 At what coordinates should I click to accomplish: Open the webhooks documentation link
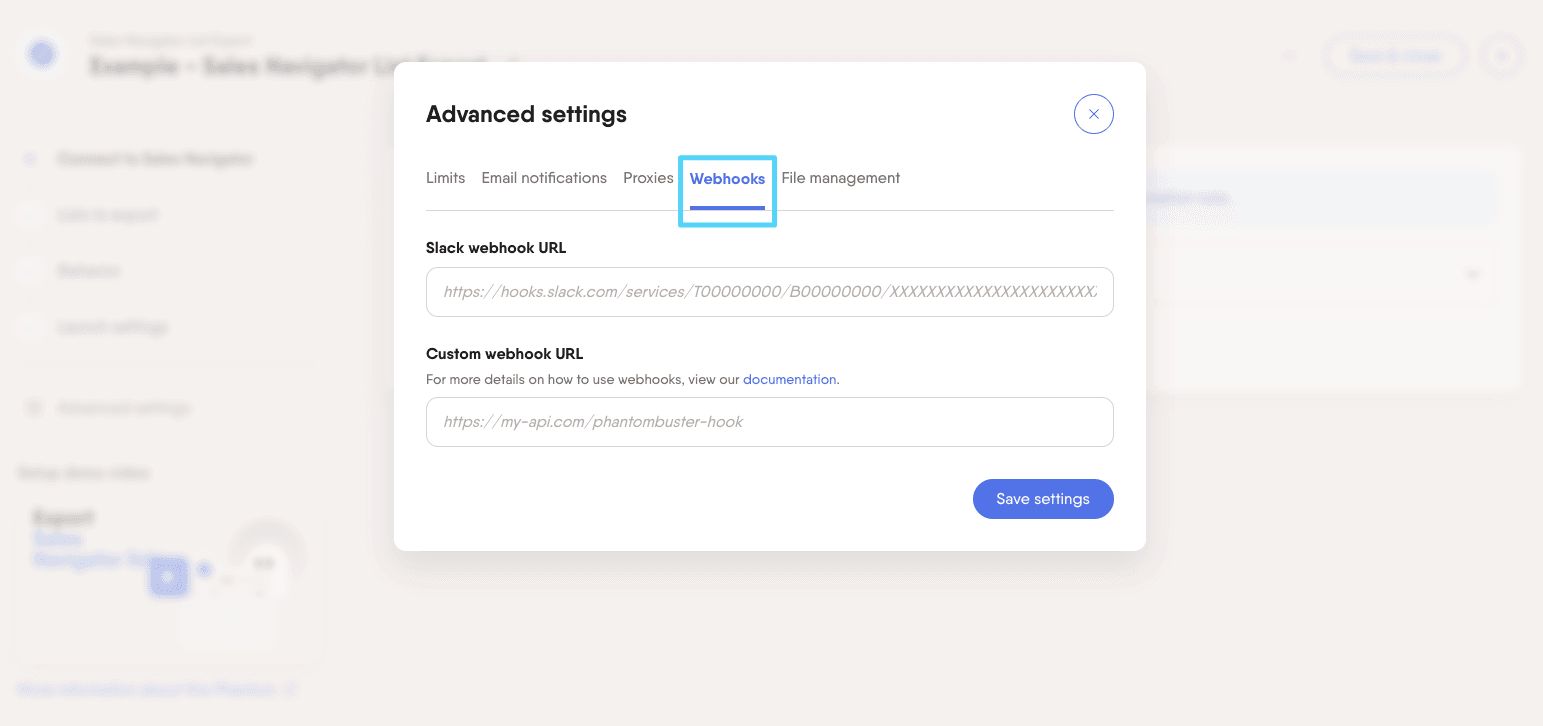[789, 380]
